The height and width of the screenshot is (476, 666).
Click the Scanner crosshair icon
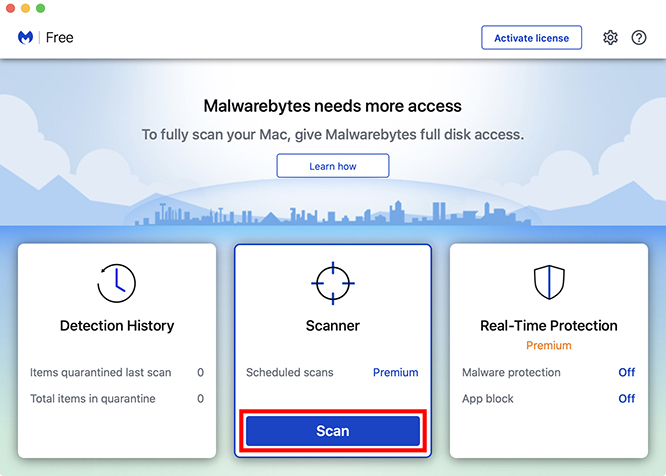(x=333, y=283)
